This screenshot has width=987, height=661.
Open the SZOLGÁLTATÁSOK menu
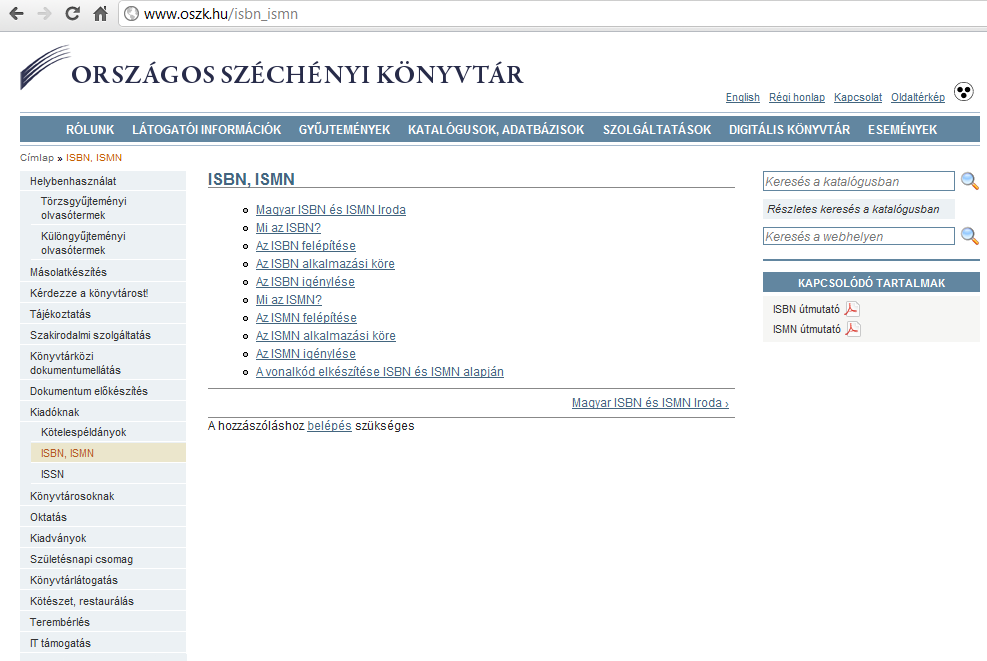point(657,130)
